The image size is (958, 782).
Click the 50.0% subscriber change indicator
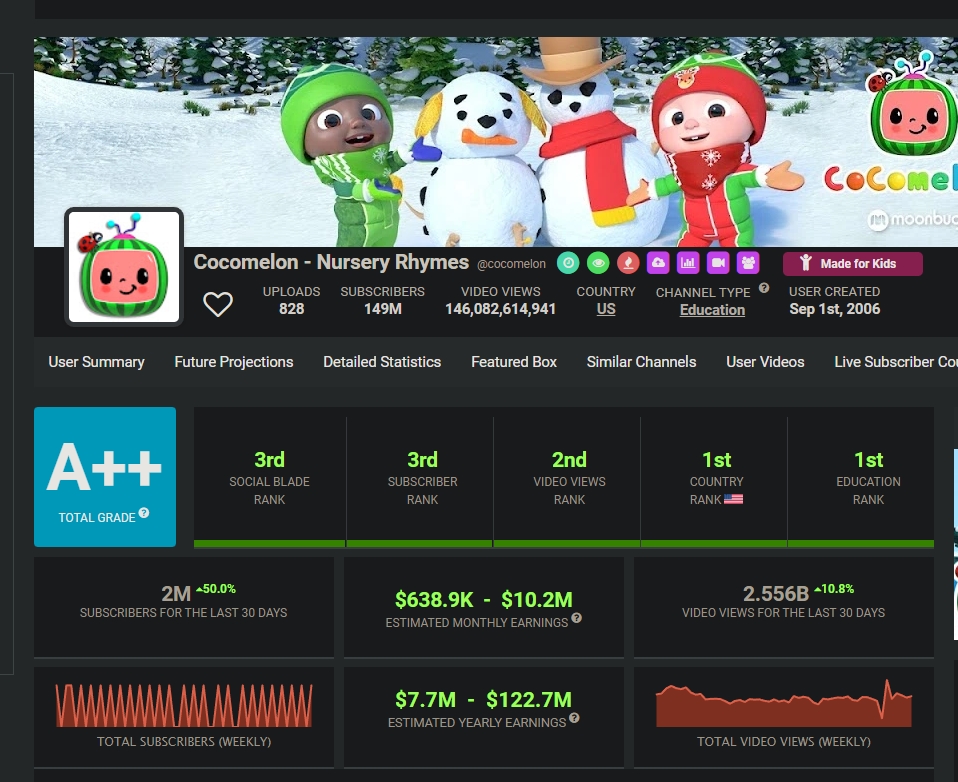(216, 589)
